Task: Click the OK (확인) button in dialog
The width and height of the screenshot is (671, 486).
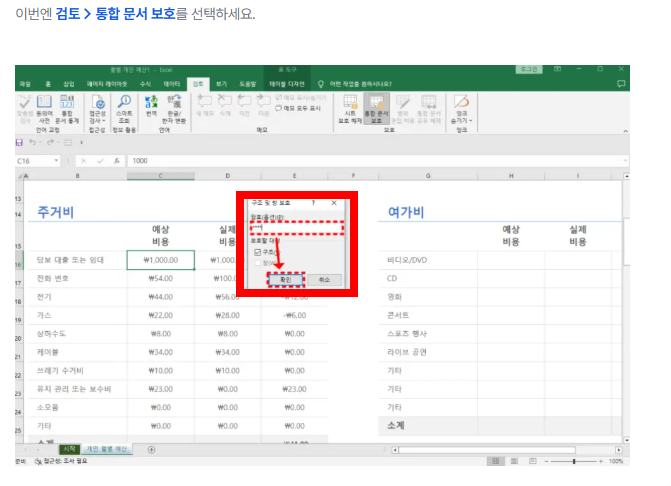Action: (286, 280)
